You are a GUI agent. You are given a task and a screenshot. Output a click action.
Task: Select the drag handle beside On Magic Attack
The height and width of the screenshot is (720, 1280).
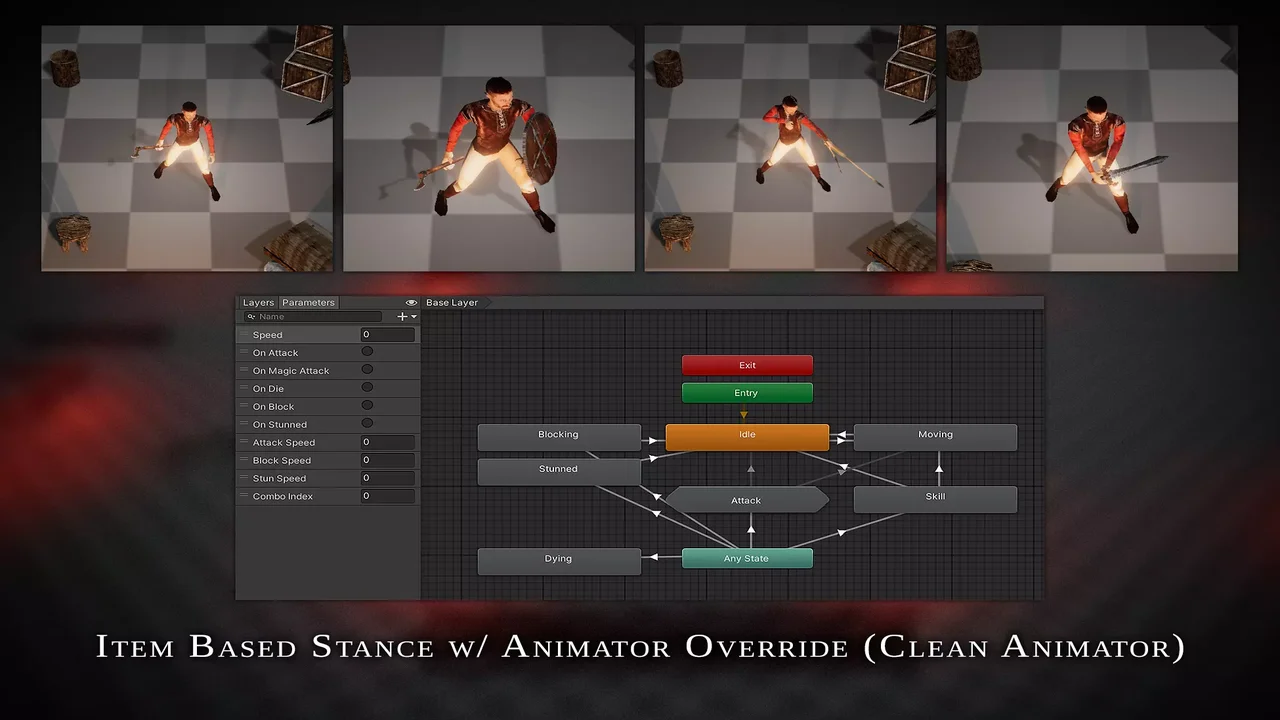click(x=243, y=371)
